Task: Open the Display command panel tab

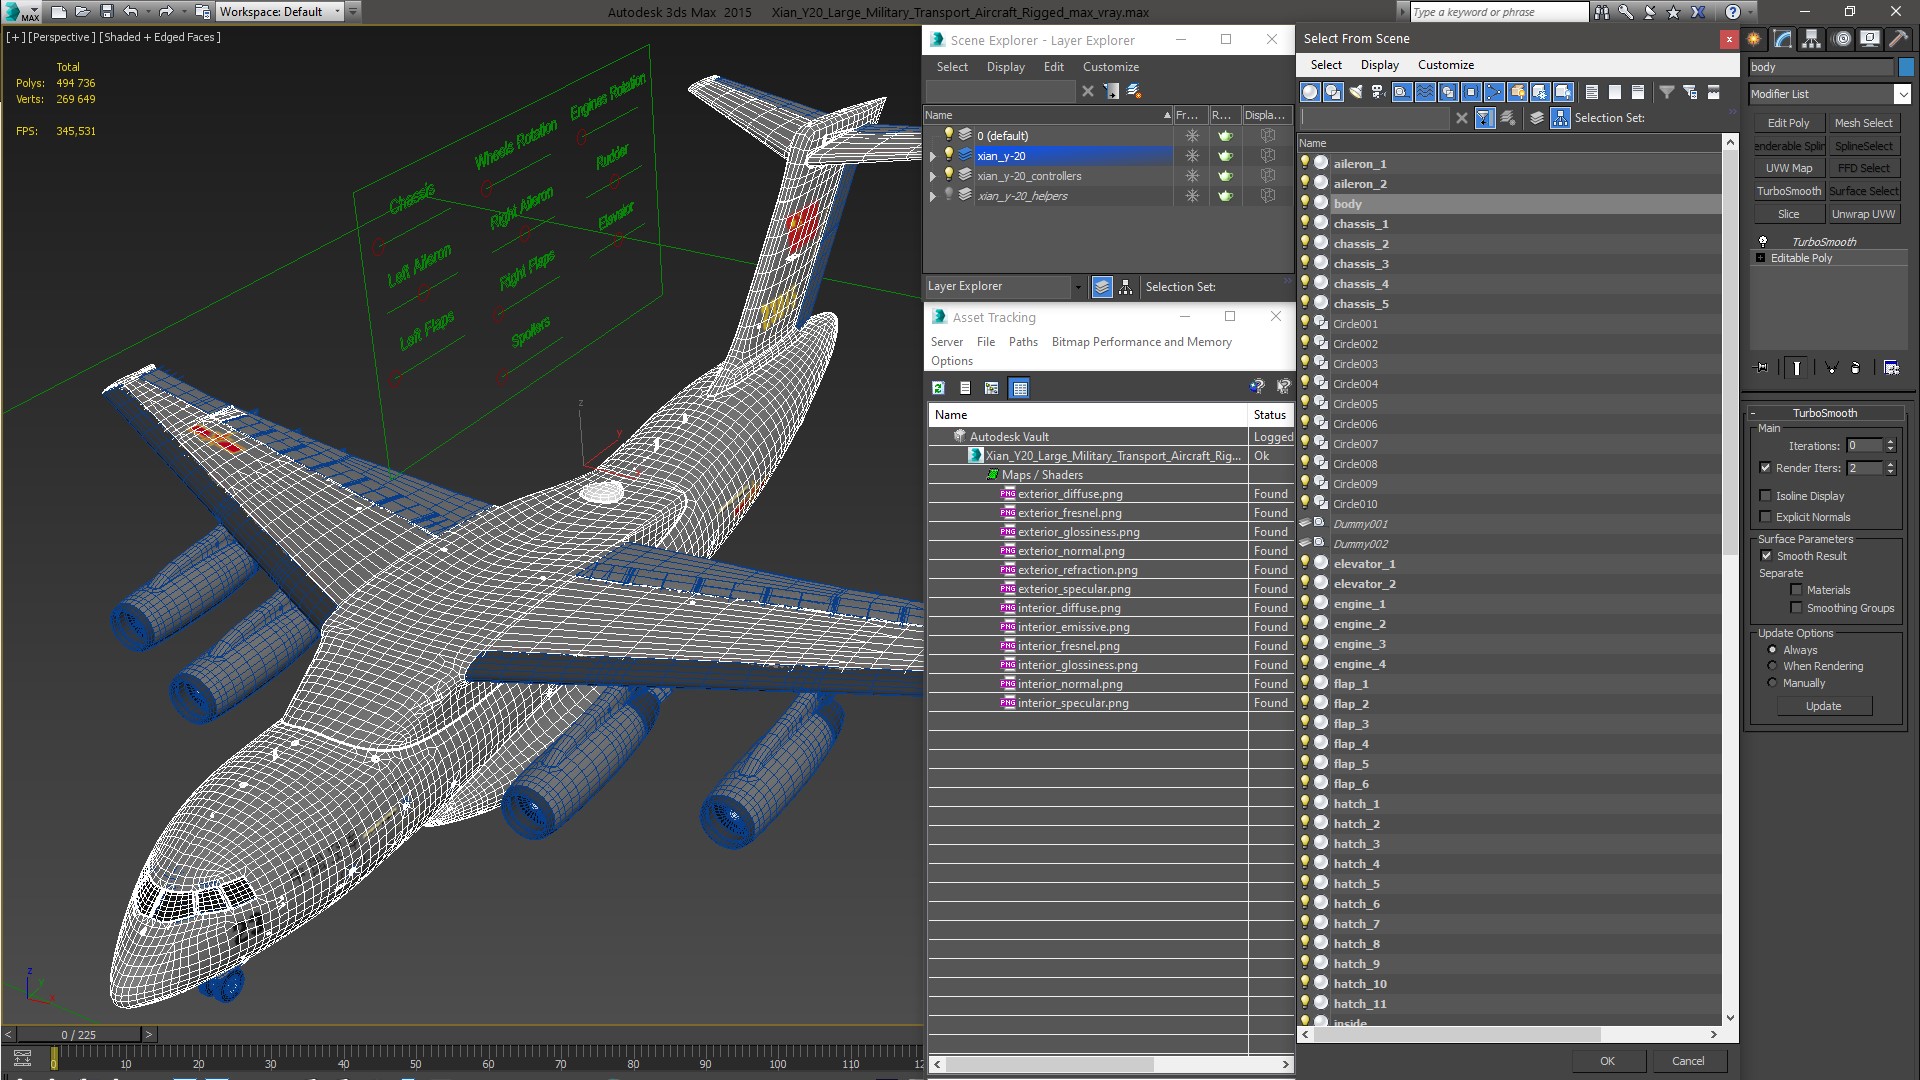Action: click(1868, 39)
